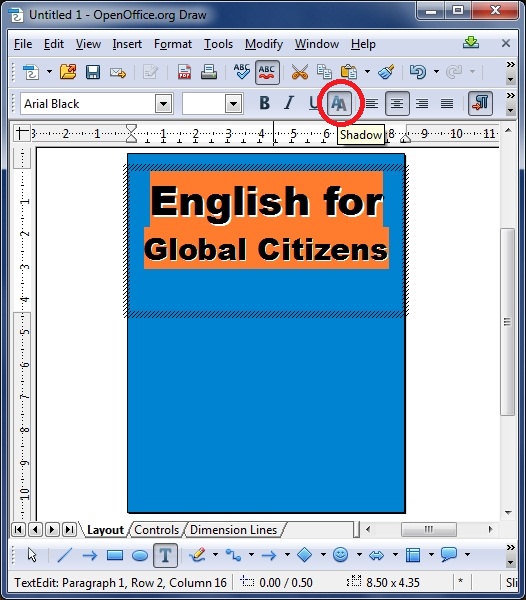This screenshot has width=526, height=600.
Task: Export directly as PDF icon
Action: (184, 72)
